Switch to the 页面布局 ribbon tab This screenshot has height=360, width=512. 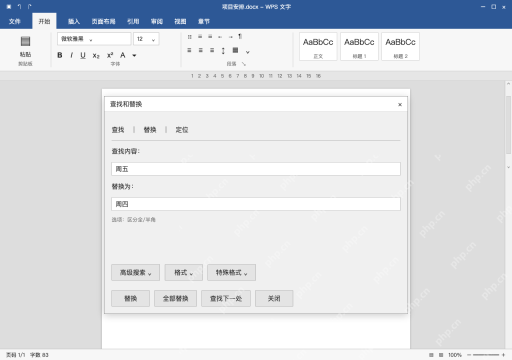tap(103, 22)
